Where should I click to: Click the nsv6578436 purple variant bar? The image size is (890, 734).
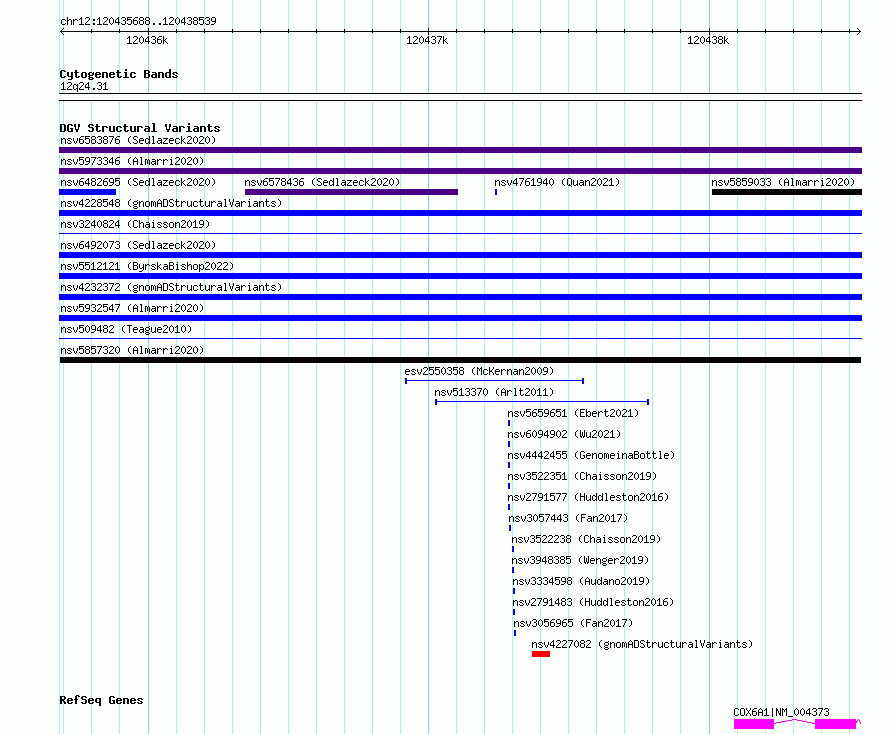point(351,192)
